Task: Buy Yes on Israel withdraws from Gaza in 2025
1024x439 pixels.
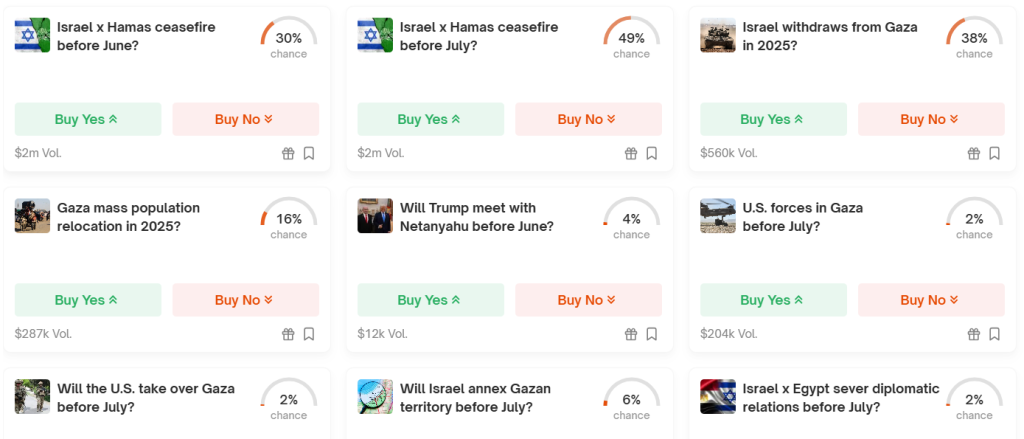Action: point(773,119)
